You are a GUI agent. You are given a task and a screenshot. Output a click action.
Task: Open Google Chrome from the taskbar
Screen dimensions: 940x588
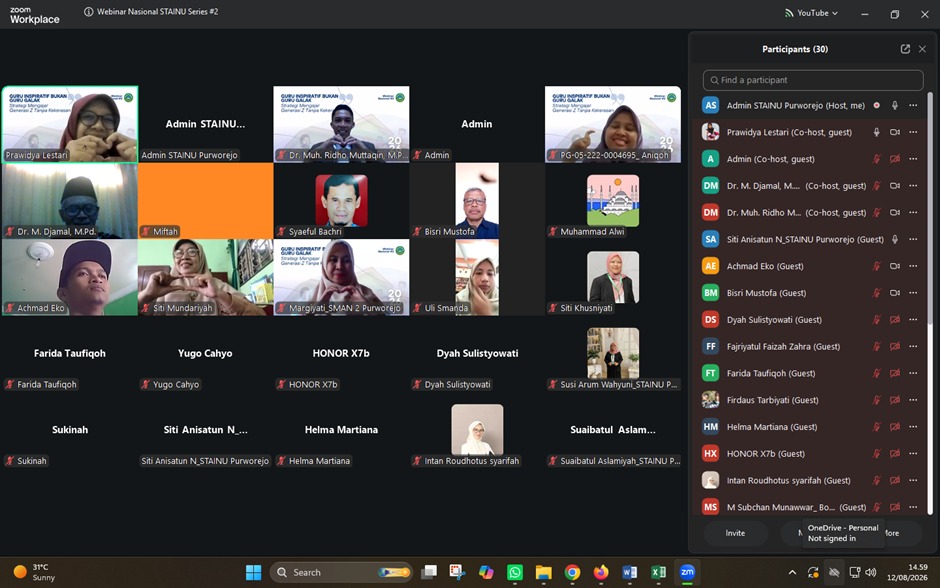coord(573,572)
